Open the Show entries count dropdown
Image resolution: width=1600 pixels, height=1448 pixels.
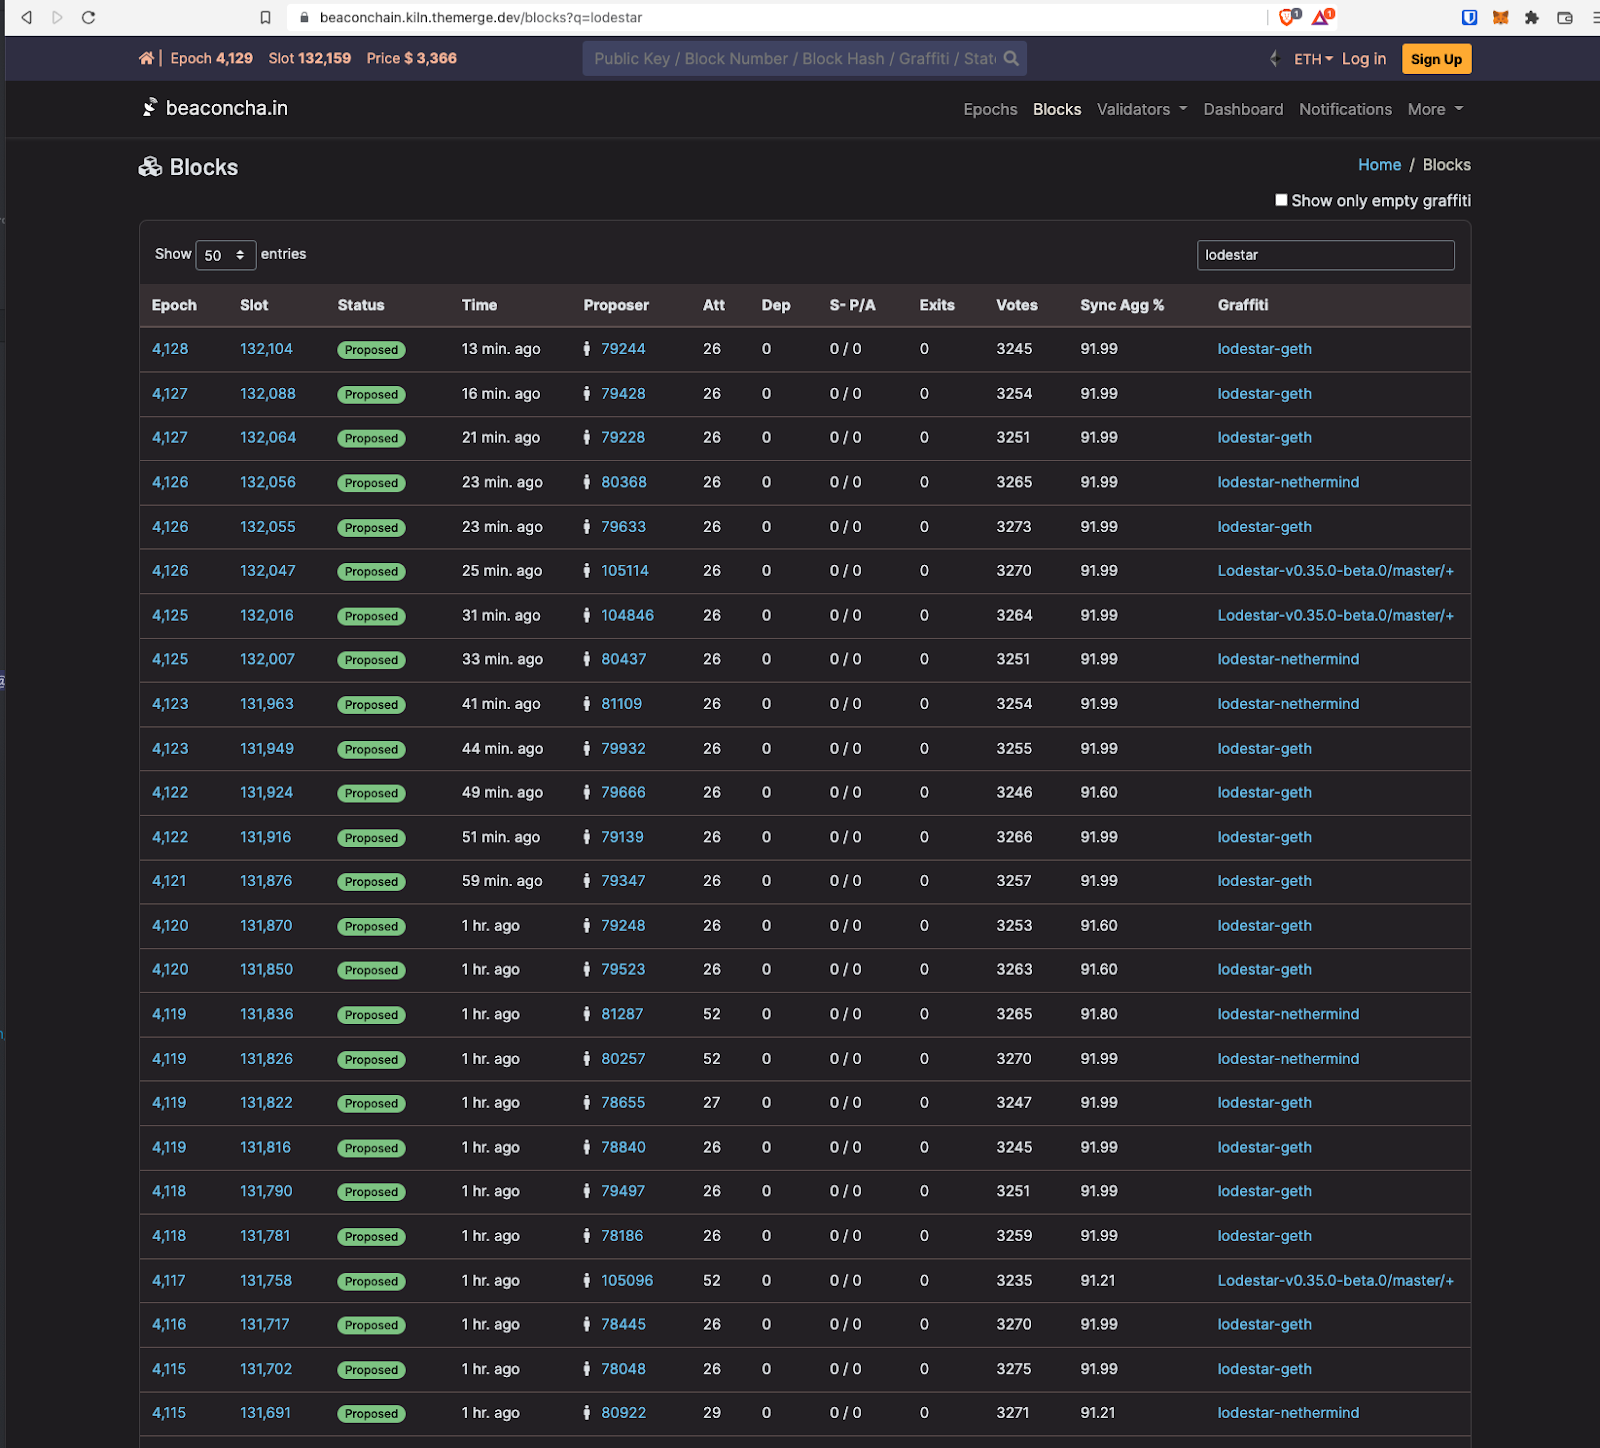point(226,255)
